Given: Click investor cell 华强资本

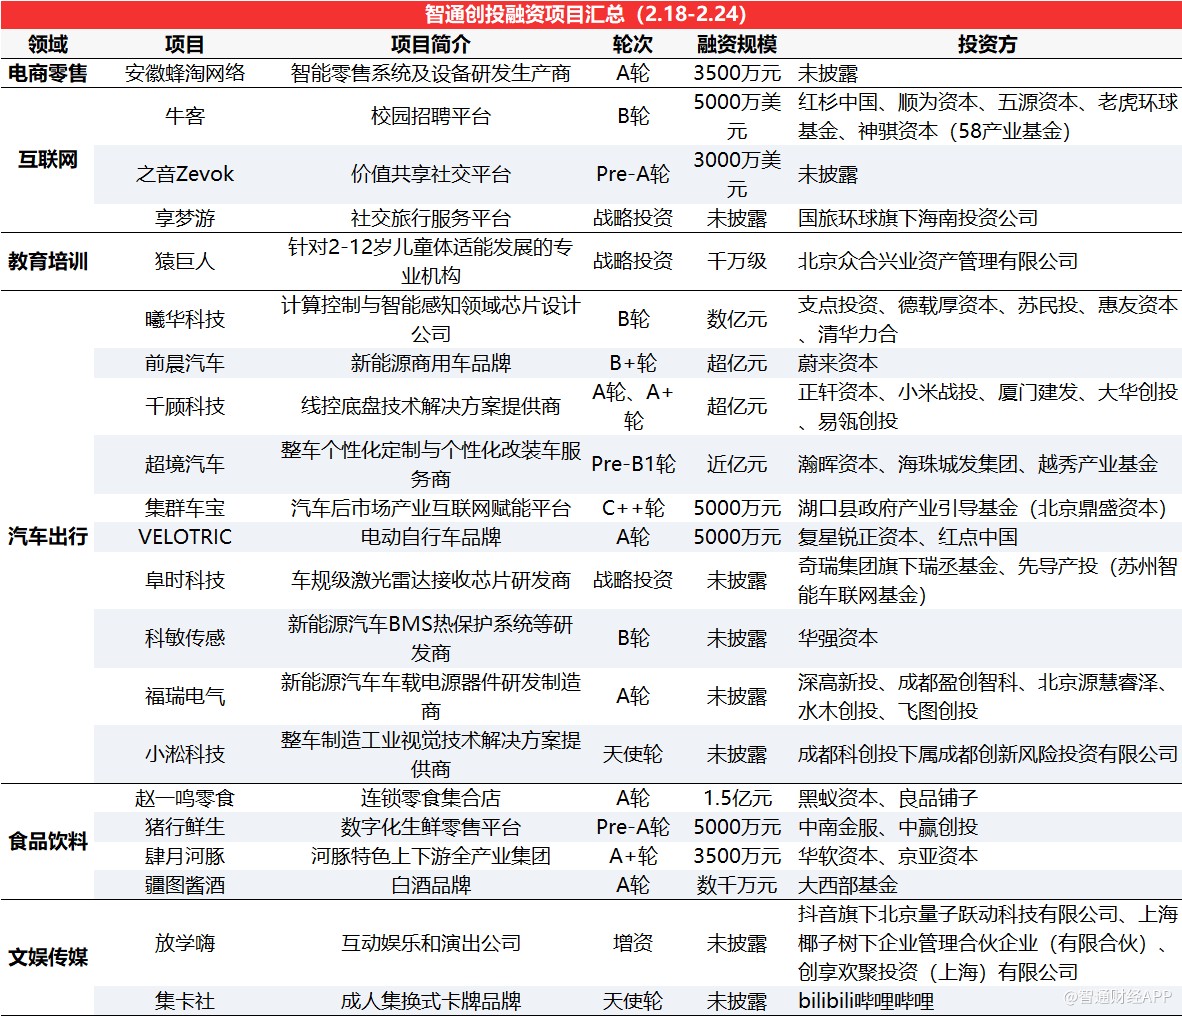Looking at the screenshot, I should tap(838, 638).
